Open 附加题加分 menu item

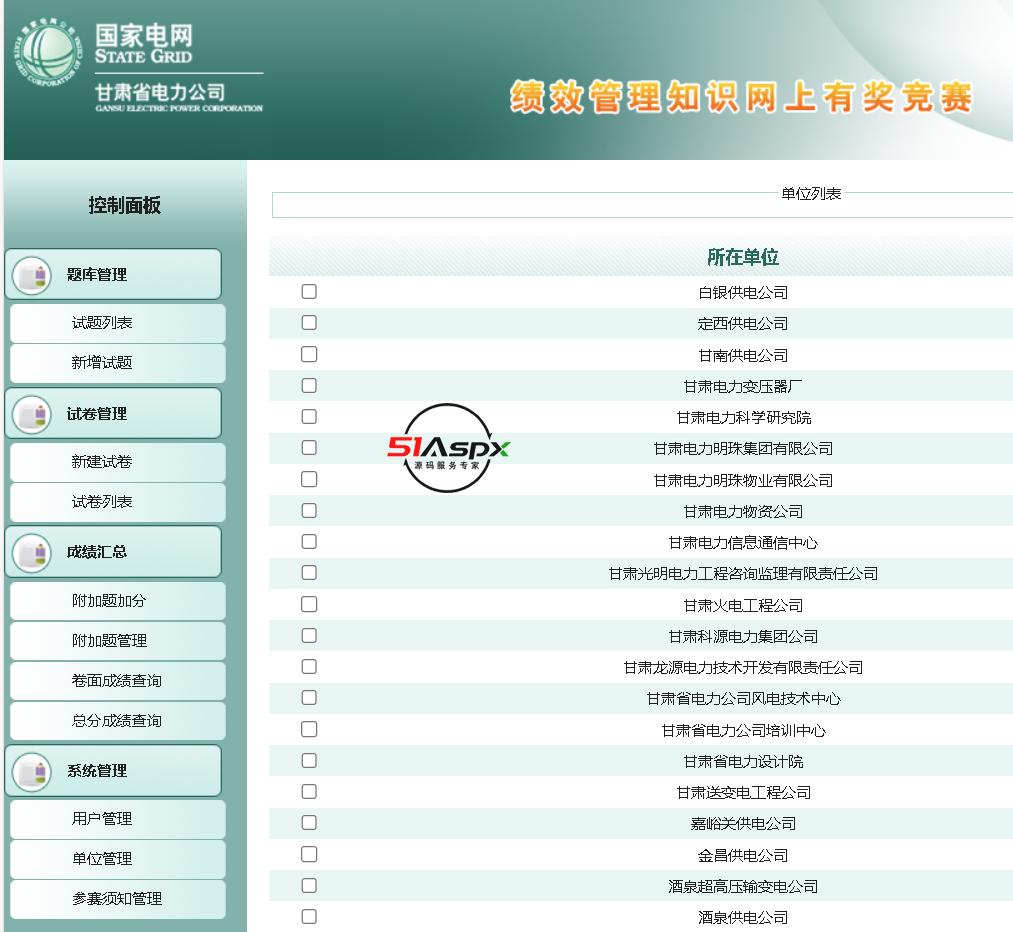[x=118, y=601]
